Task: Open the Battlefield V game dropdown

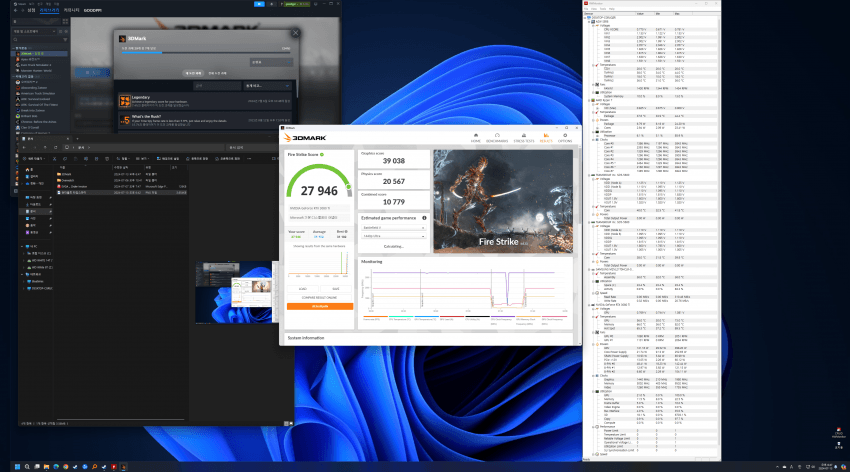Action: click(x=394, y=228)
